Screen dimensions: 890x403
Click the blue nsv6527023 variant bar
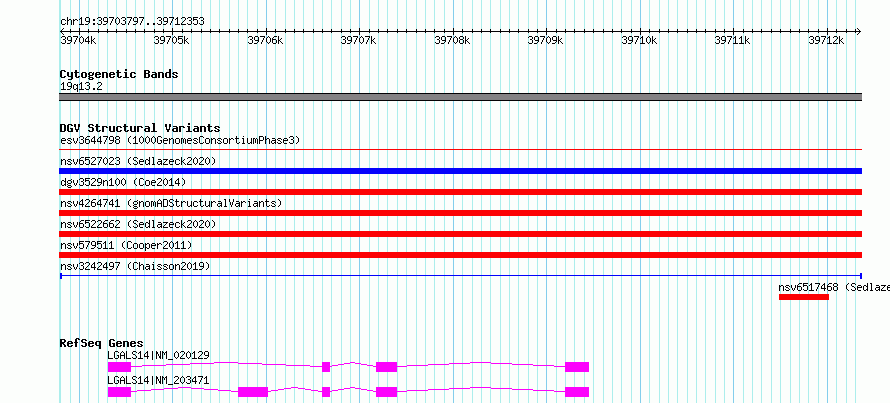[x=461, y=171]
